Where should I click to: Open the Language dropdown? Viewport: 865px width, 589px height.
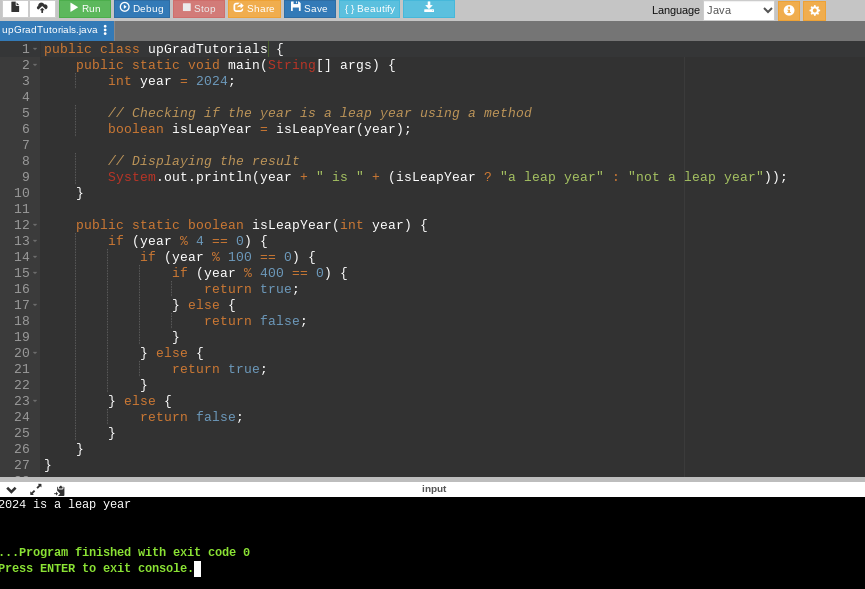pos(740,10)
